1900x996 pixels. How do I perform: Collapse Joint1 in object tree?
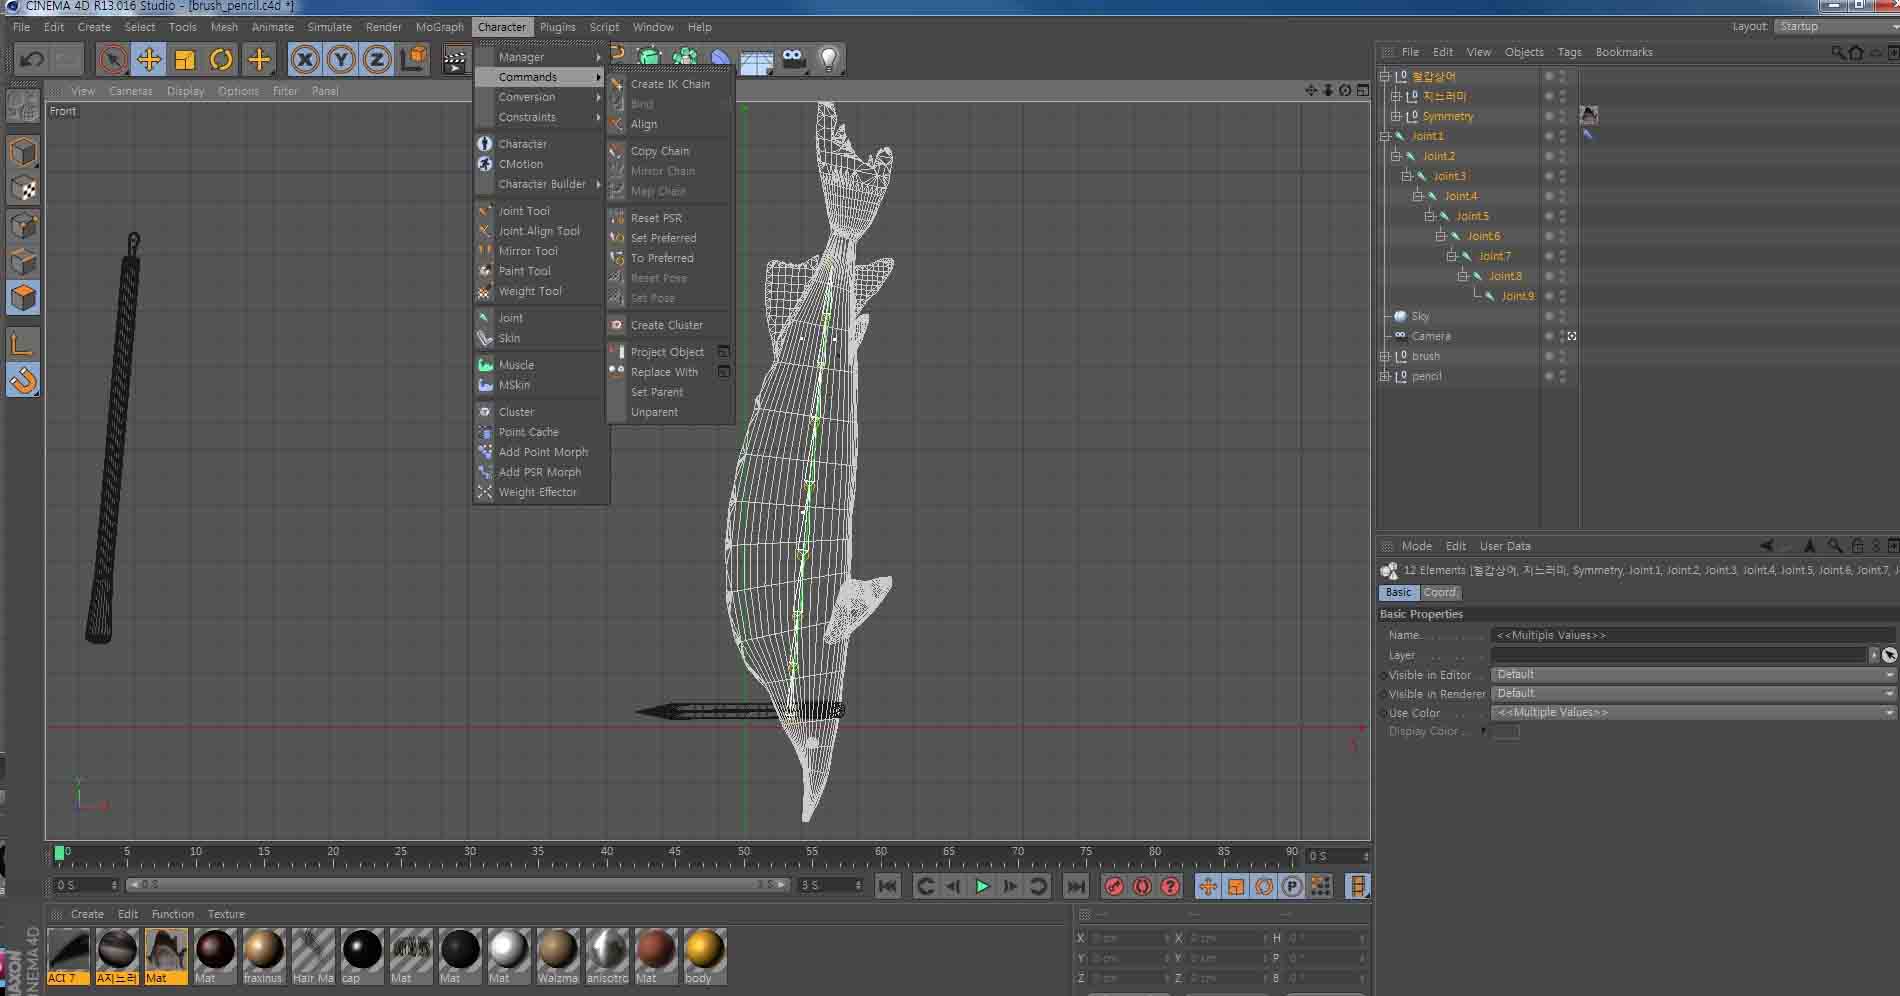click(1385, 136)
